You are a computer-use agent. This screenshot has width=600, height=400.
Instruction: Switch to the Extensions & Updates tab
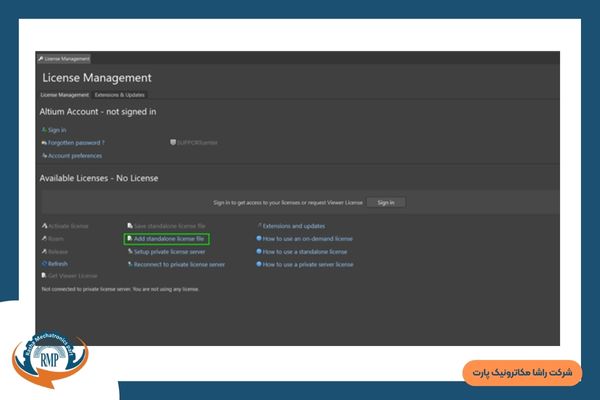pos(119,95)
